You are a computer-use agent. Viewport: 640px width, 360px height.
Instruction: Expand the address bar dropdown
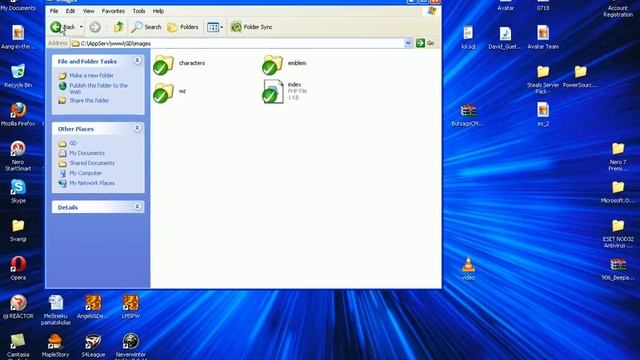click(x=408, y=43)
